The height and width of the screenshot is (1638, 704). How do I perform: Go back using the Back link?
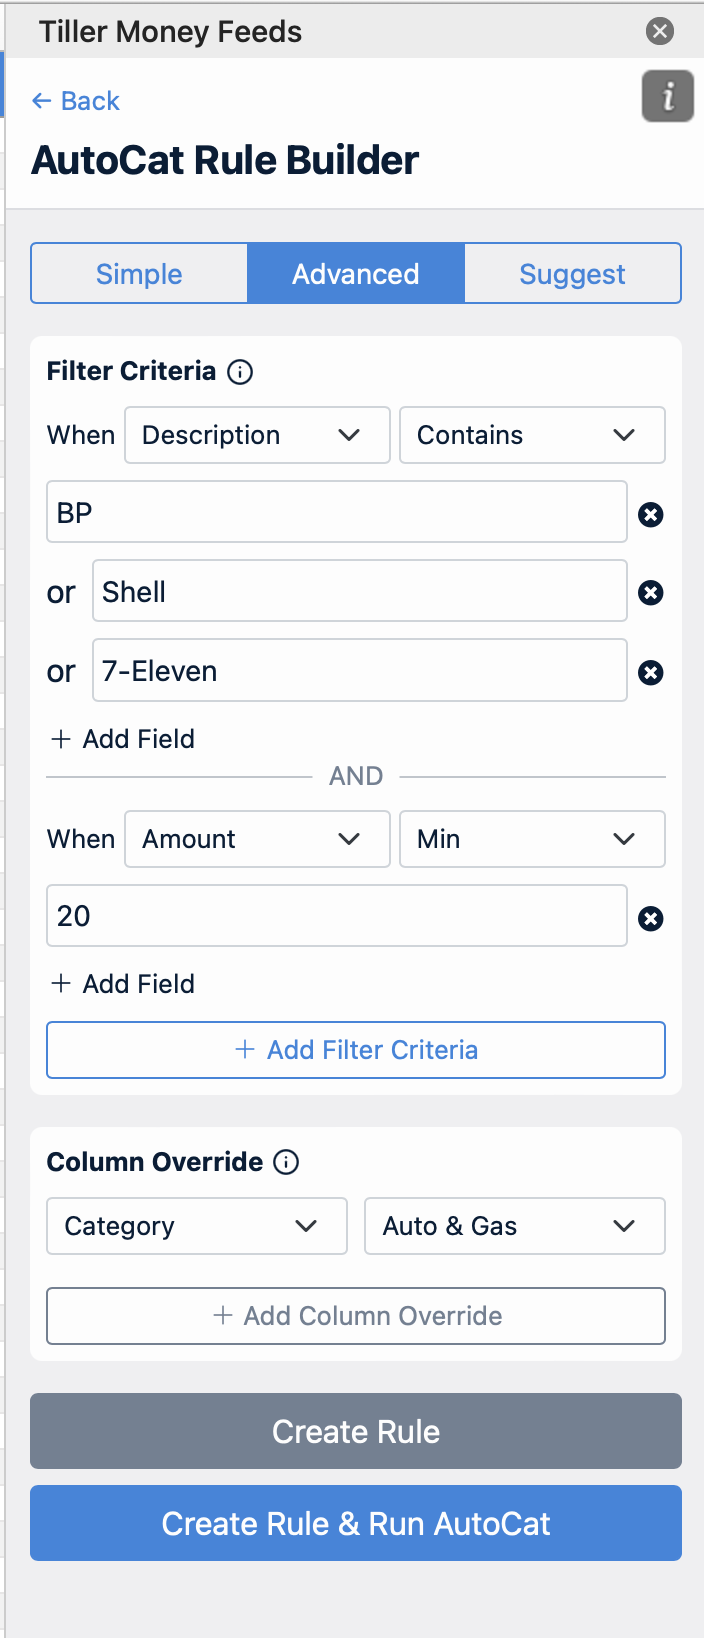(76, 101)
